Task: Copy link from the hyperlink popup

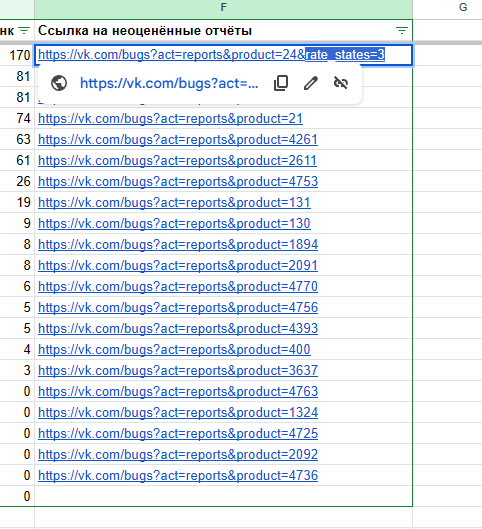Action: coord(281,83)
